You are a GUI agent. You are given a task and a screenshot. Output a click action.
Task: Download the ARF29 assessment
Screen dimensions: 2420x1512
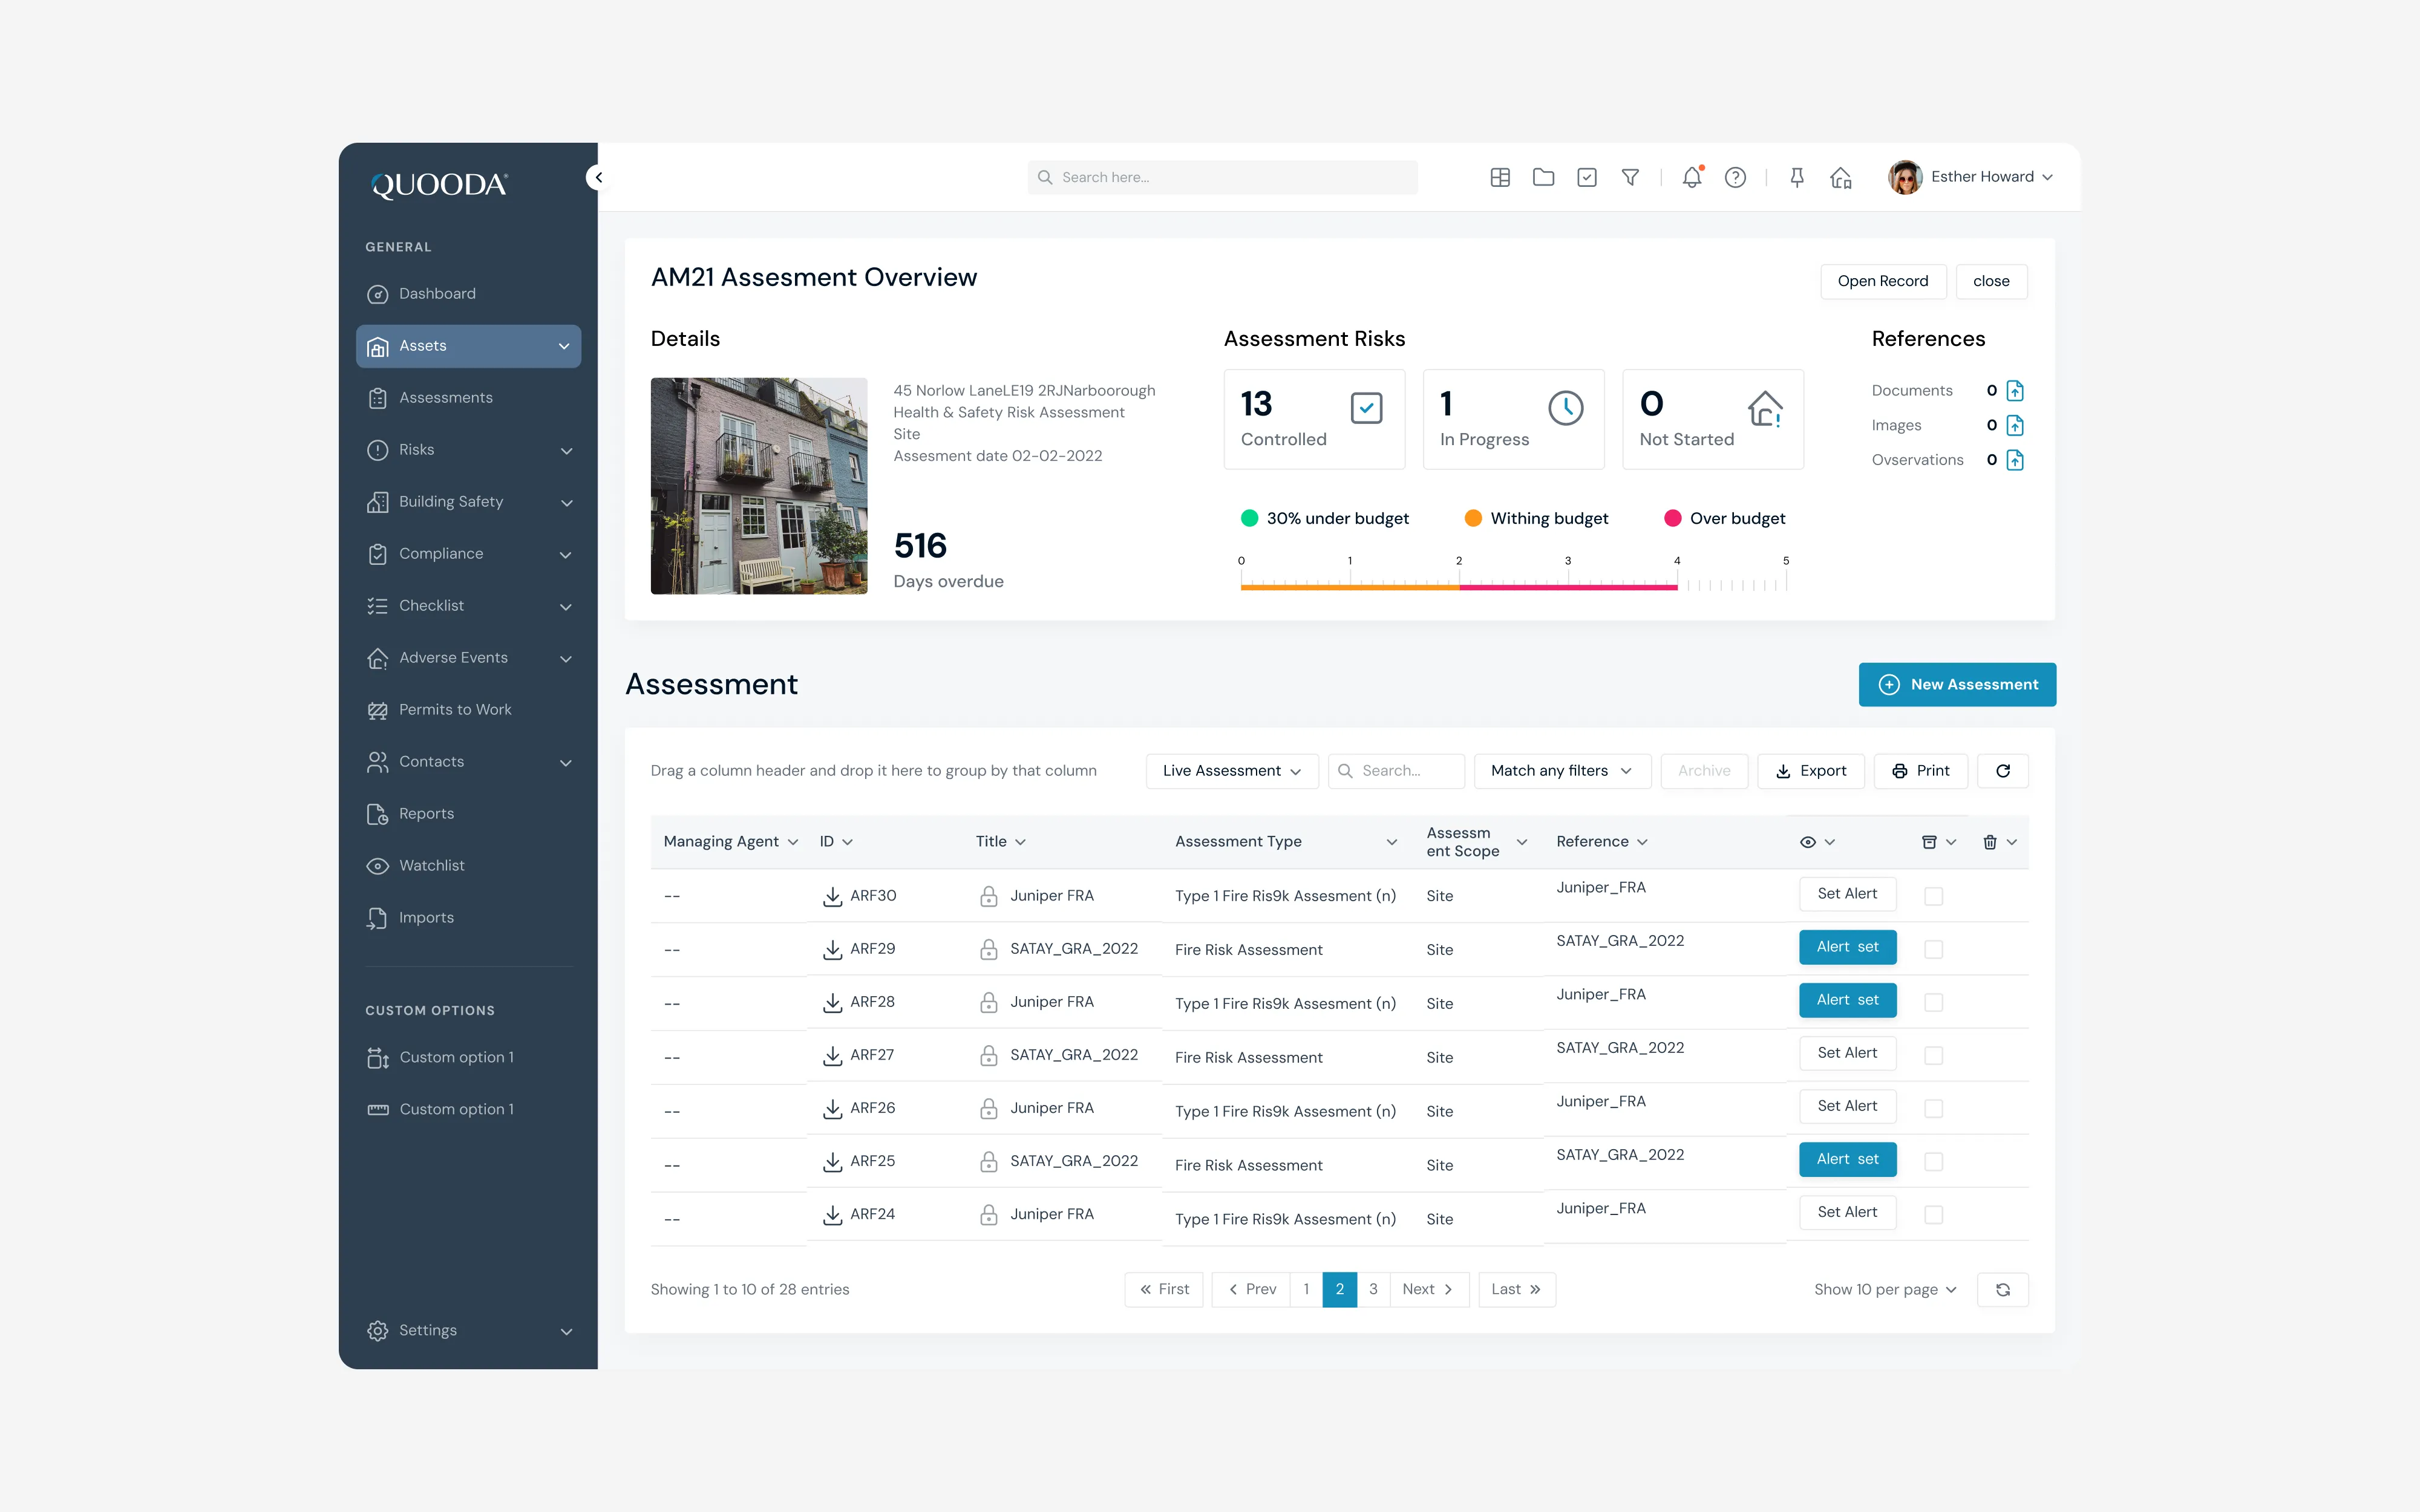coord(832,949)
